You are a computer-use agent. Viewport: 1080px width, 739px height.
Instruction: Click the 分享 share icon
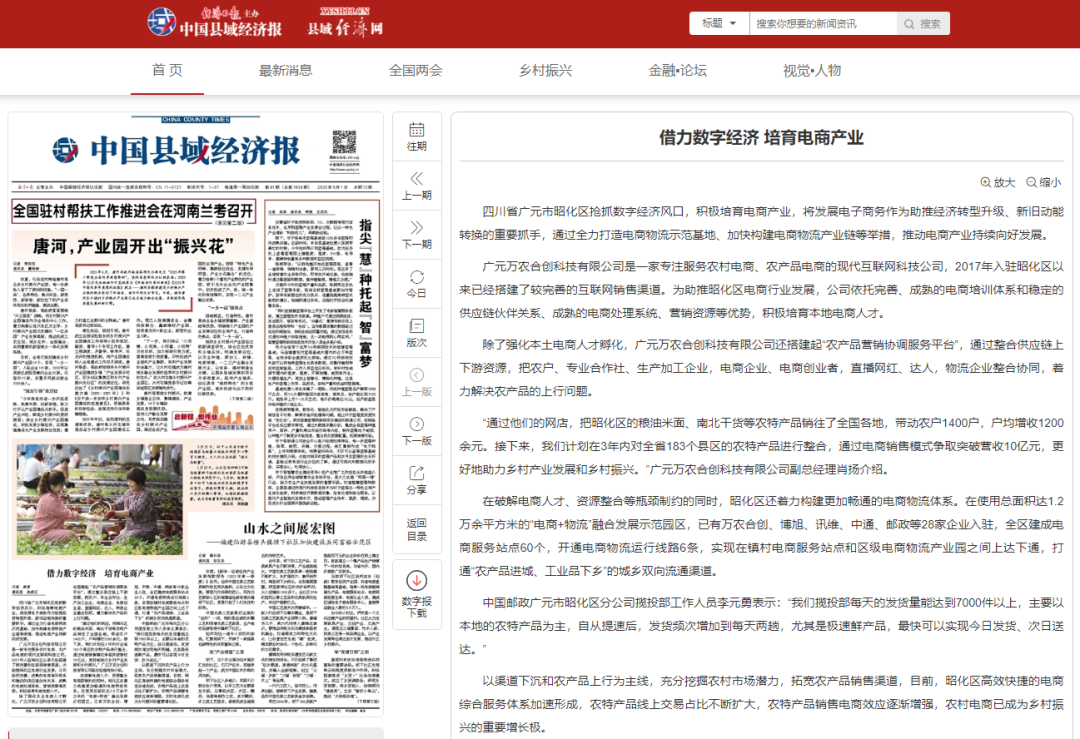[x=417, y=481]
